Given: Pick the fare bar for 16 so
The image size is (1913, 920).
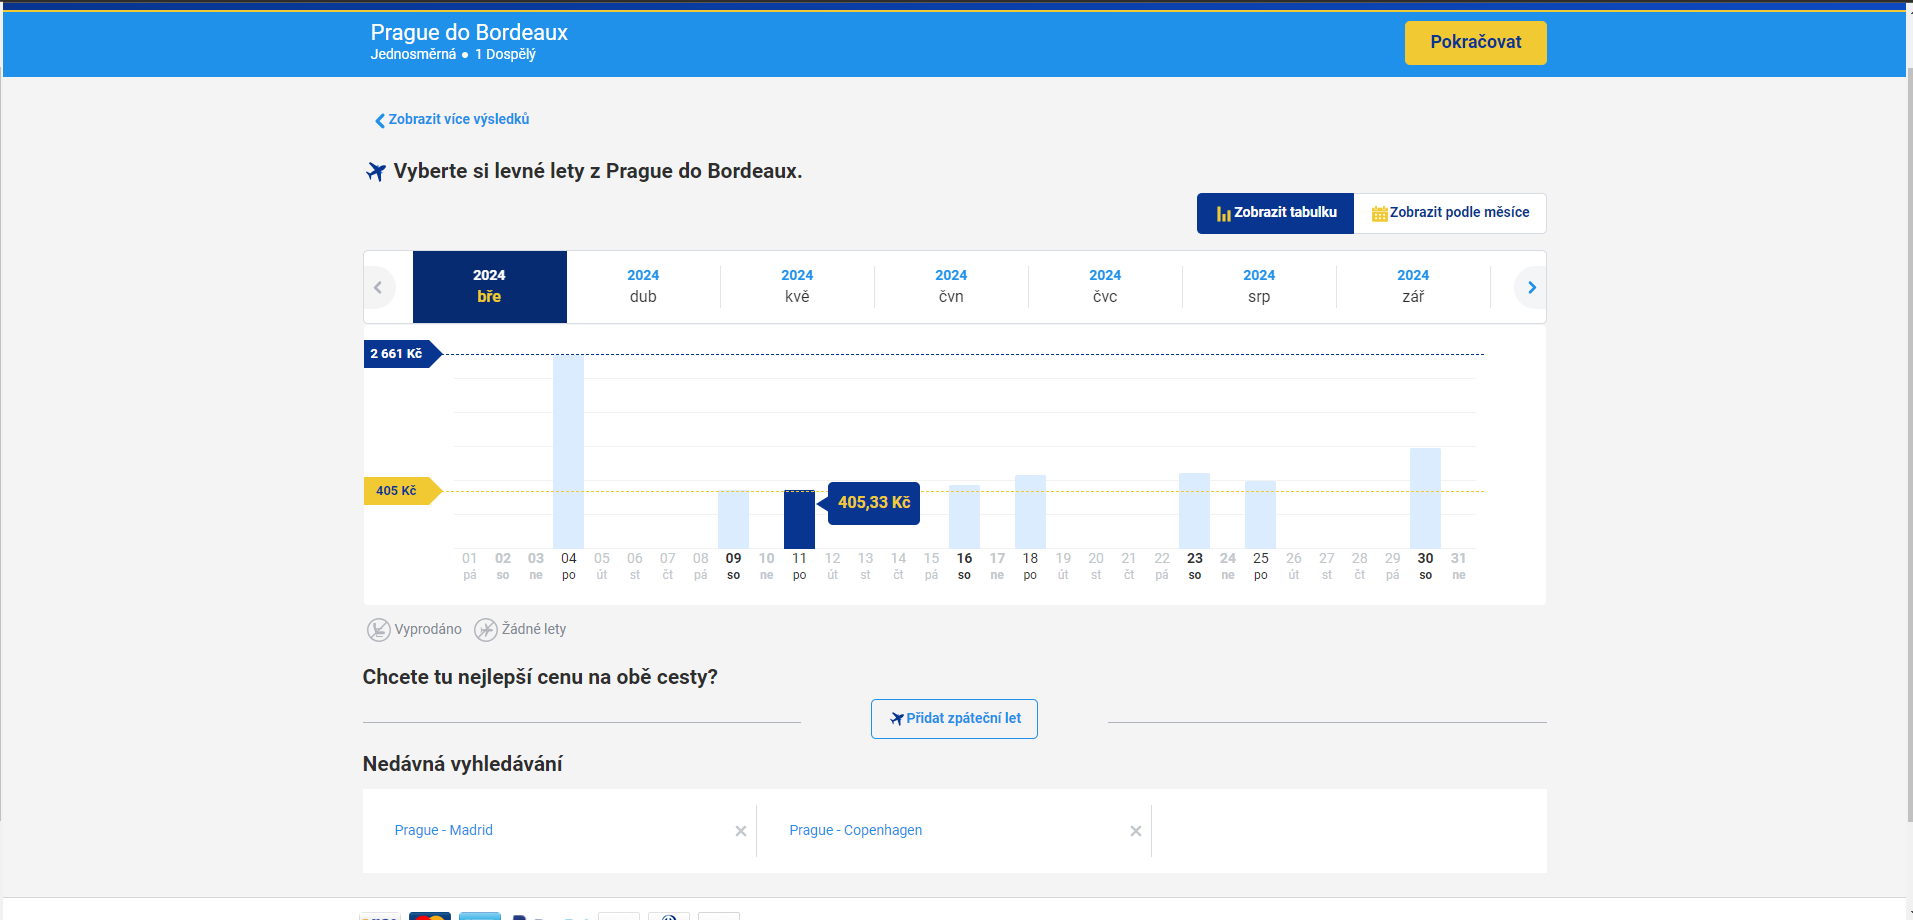Looking at the screenshot, I should click(x=964, y=516).
